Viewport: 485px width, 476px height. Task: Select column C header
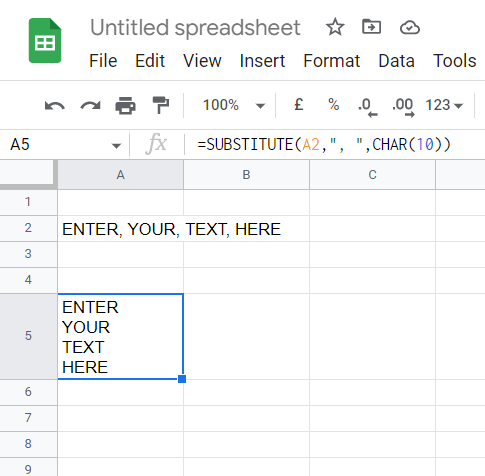(372, 175)
